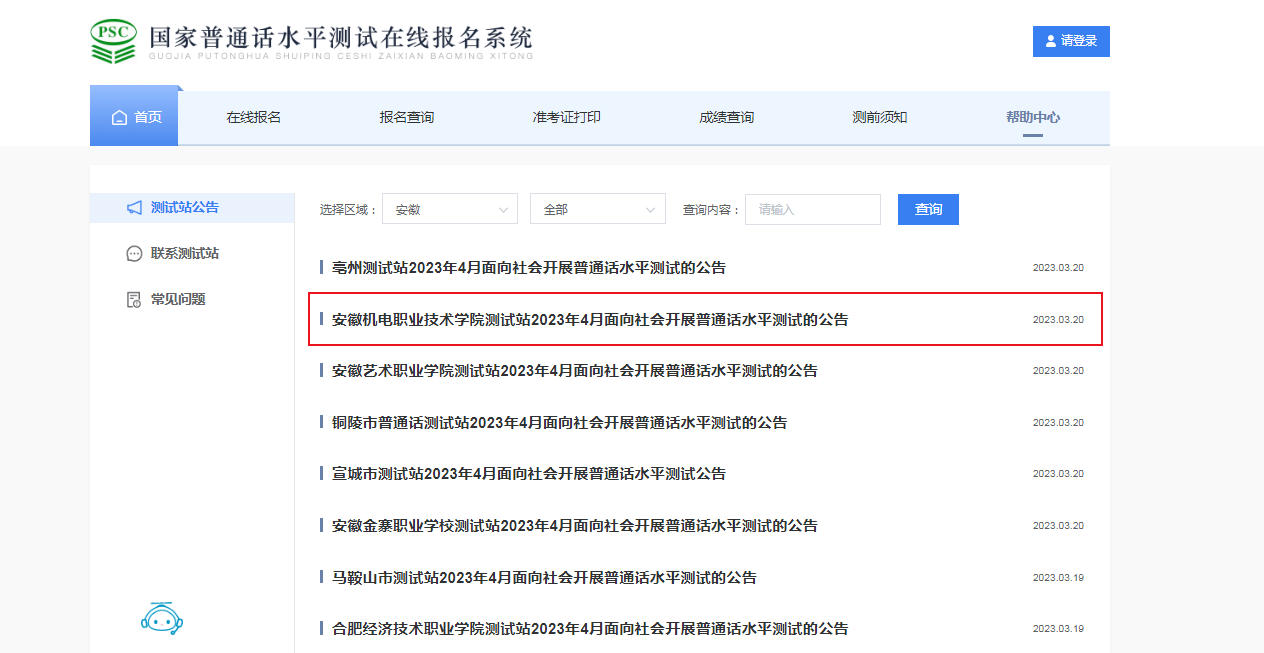
Task: Open 测前须知 navigation item
Action: point(880,118)
